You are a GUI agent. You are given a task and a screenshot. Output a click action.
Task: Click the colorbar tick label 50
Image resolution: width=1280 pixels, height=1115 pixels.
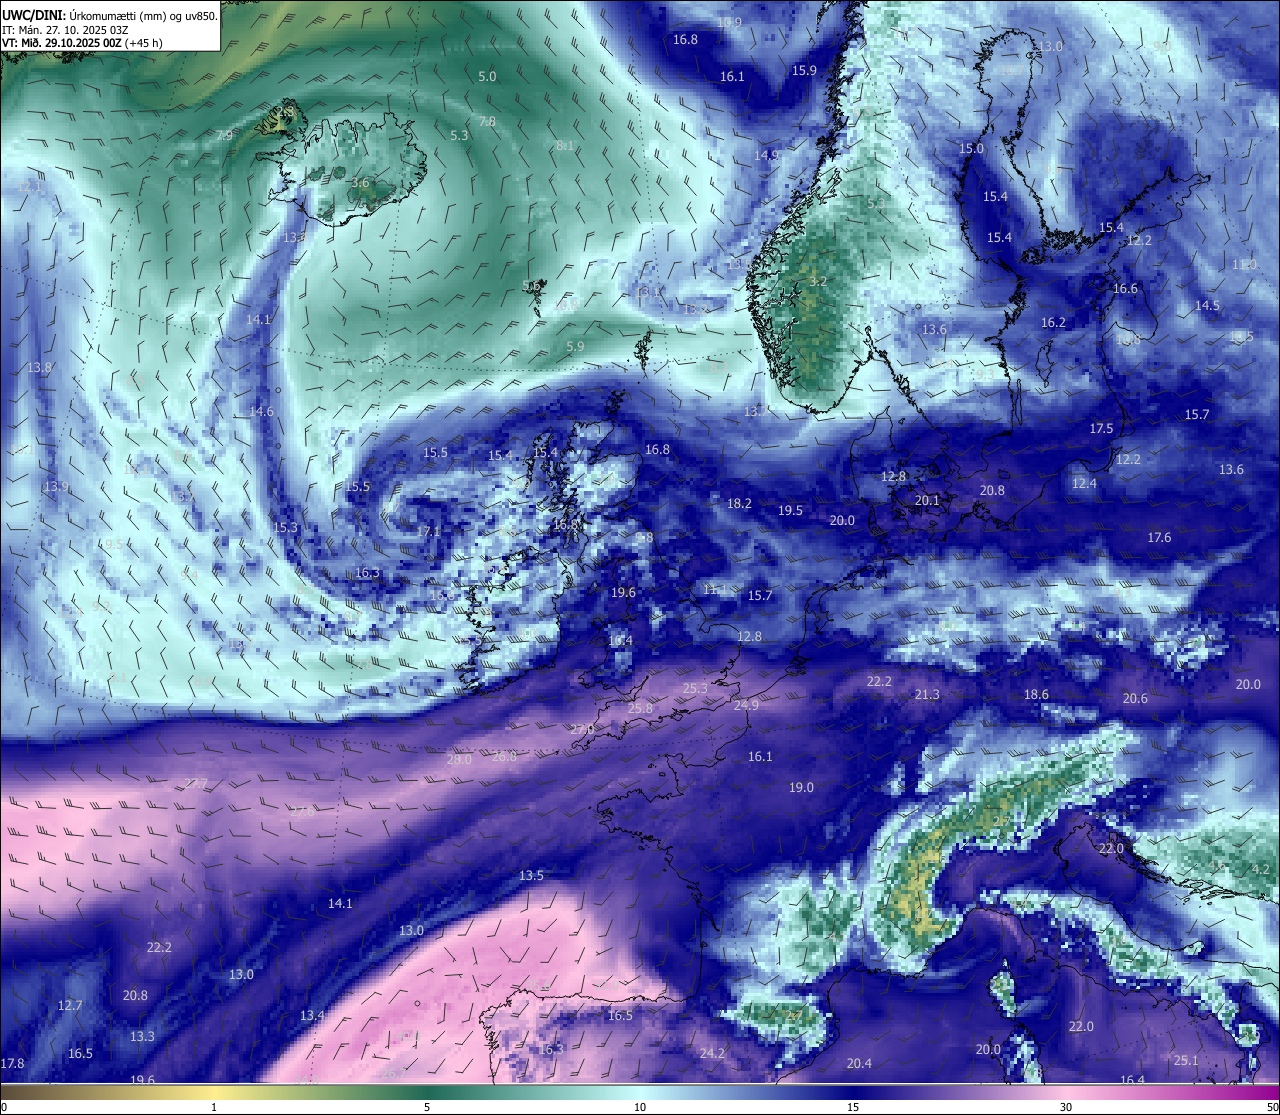tap(1272, 1107)
